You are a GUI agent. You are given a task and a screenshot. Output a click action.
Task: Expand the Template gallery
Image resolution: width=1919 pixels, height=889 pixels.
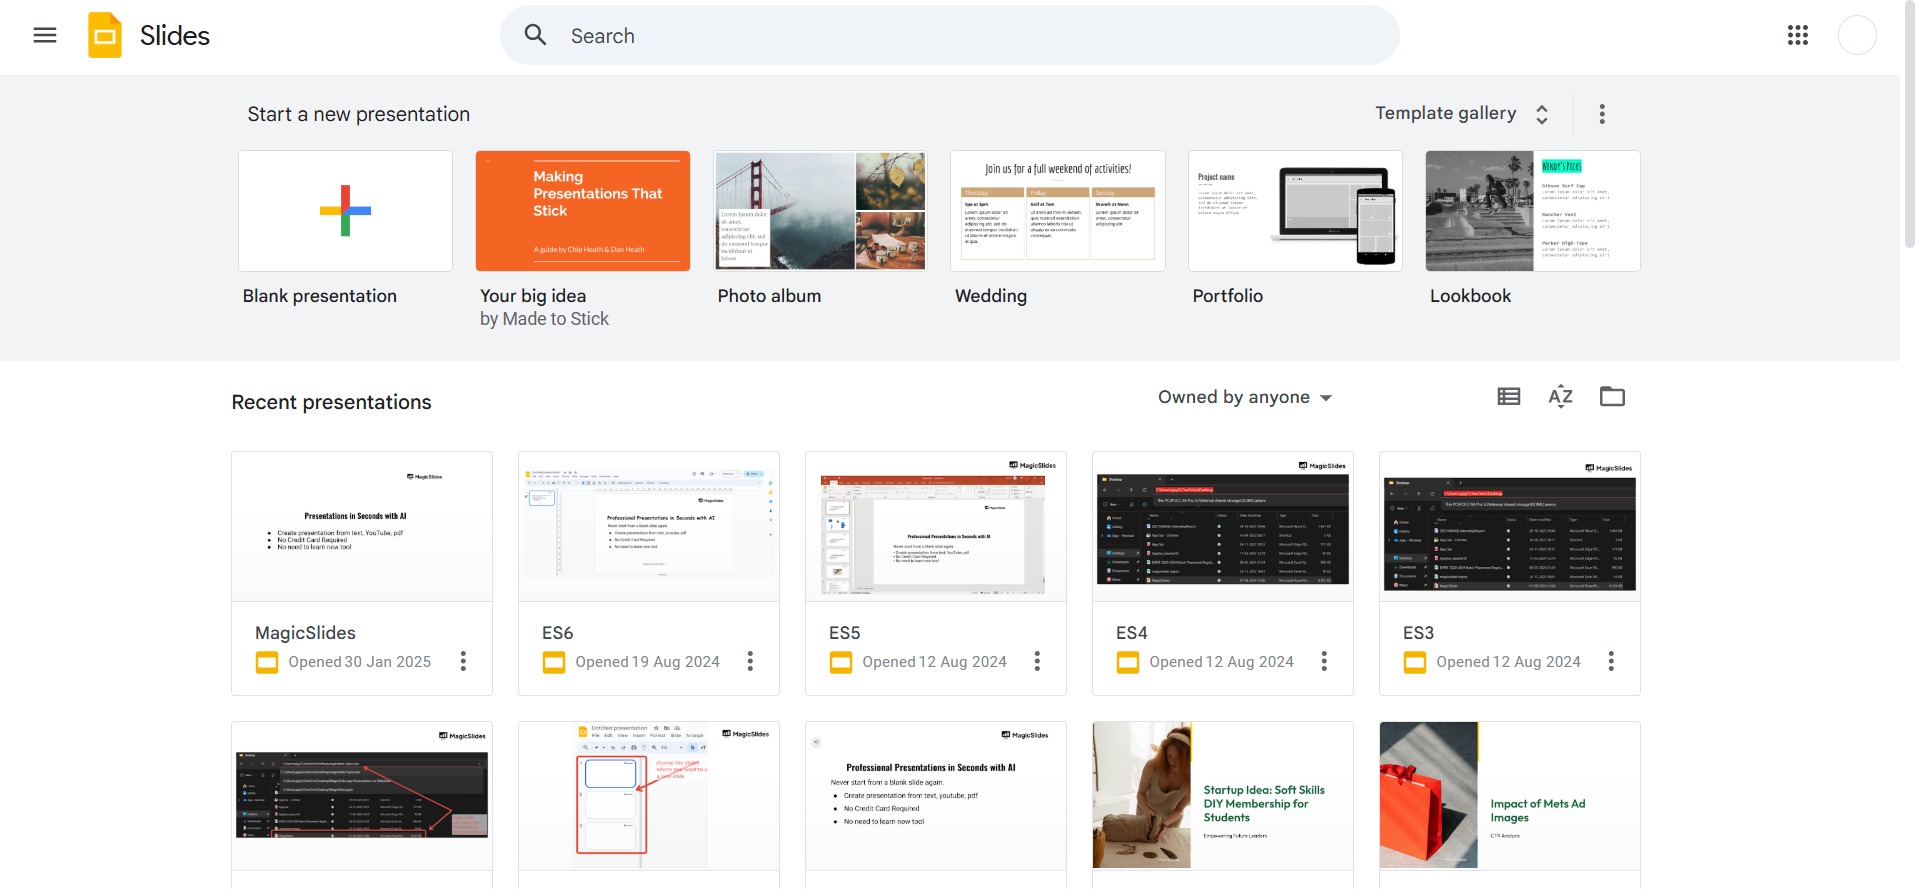point(1461,114)
